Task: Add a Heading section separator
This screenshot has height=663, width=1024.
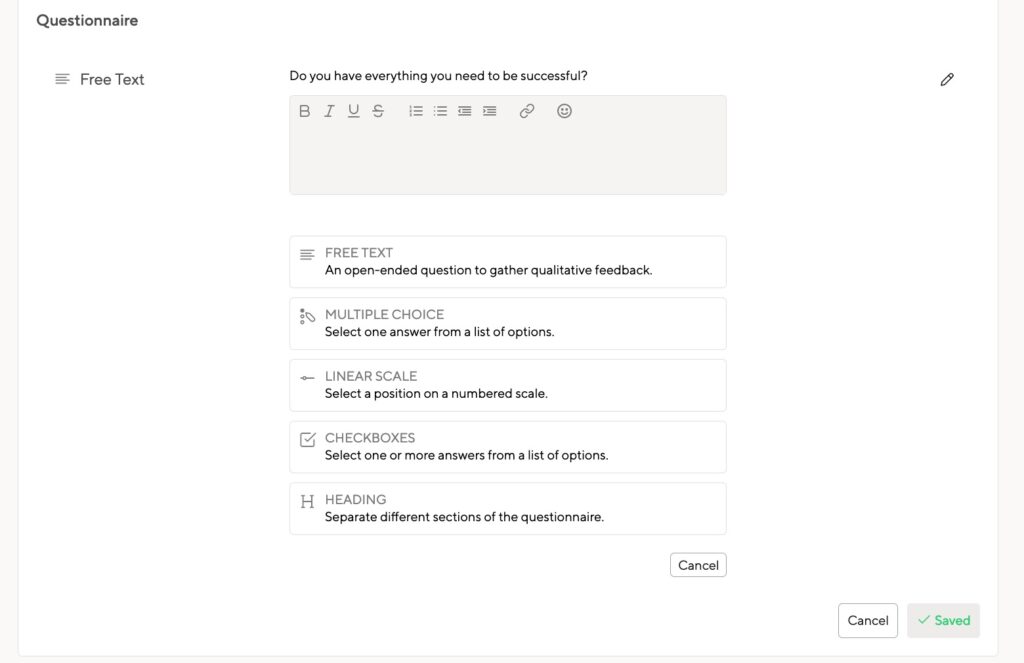Action: pyautogui.click(x=507, y=508)
